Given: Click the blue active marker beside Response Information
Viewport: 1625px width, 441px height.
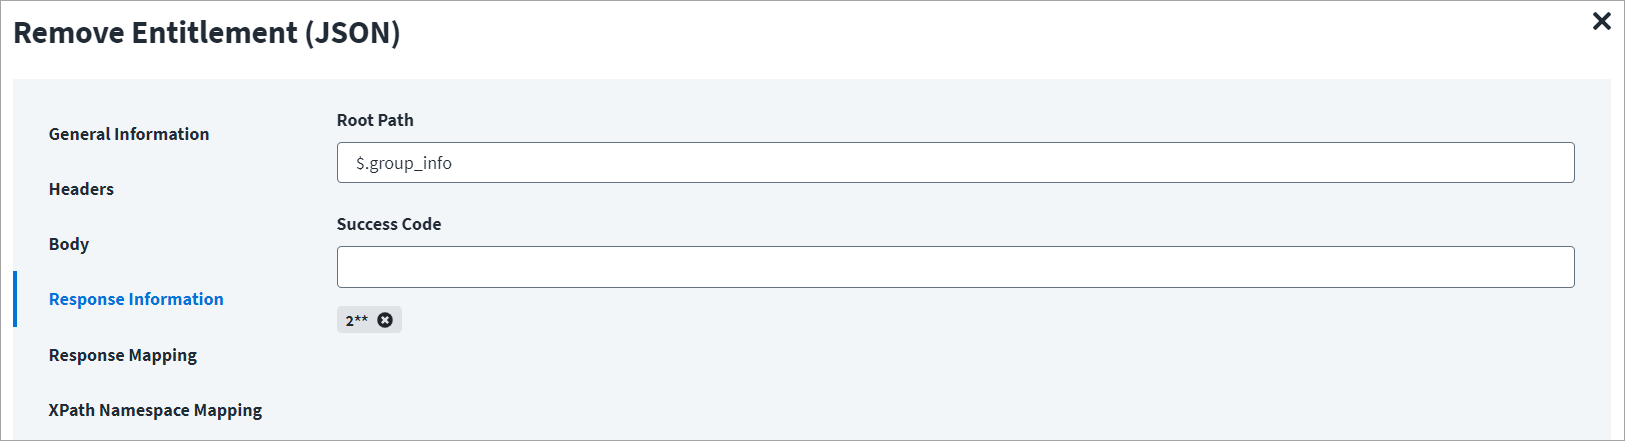Looking at the screenshot, I should [15, 299].
